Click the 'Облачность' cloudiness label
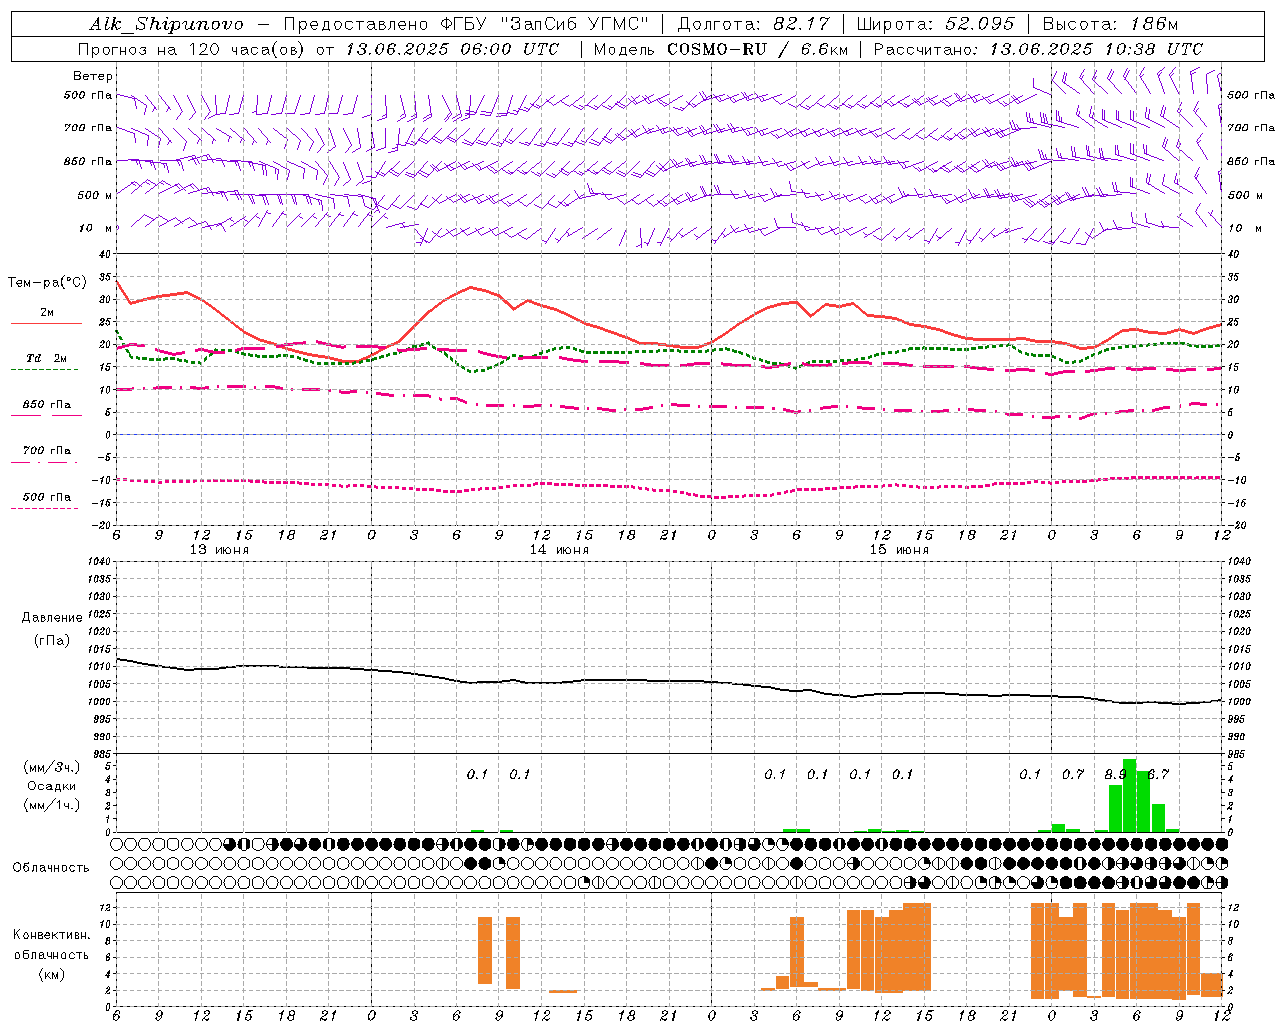This screenshot has width=1280, height=1024. click(51, 868)
